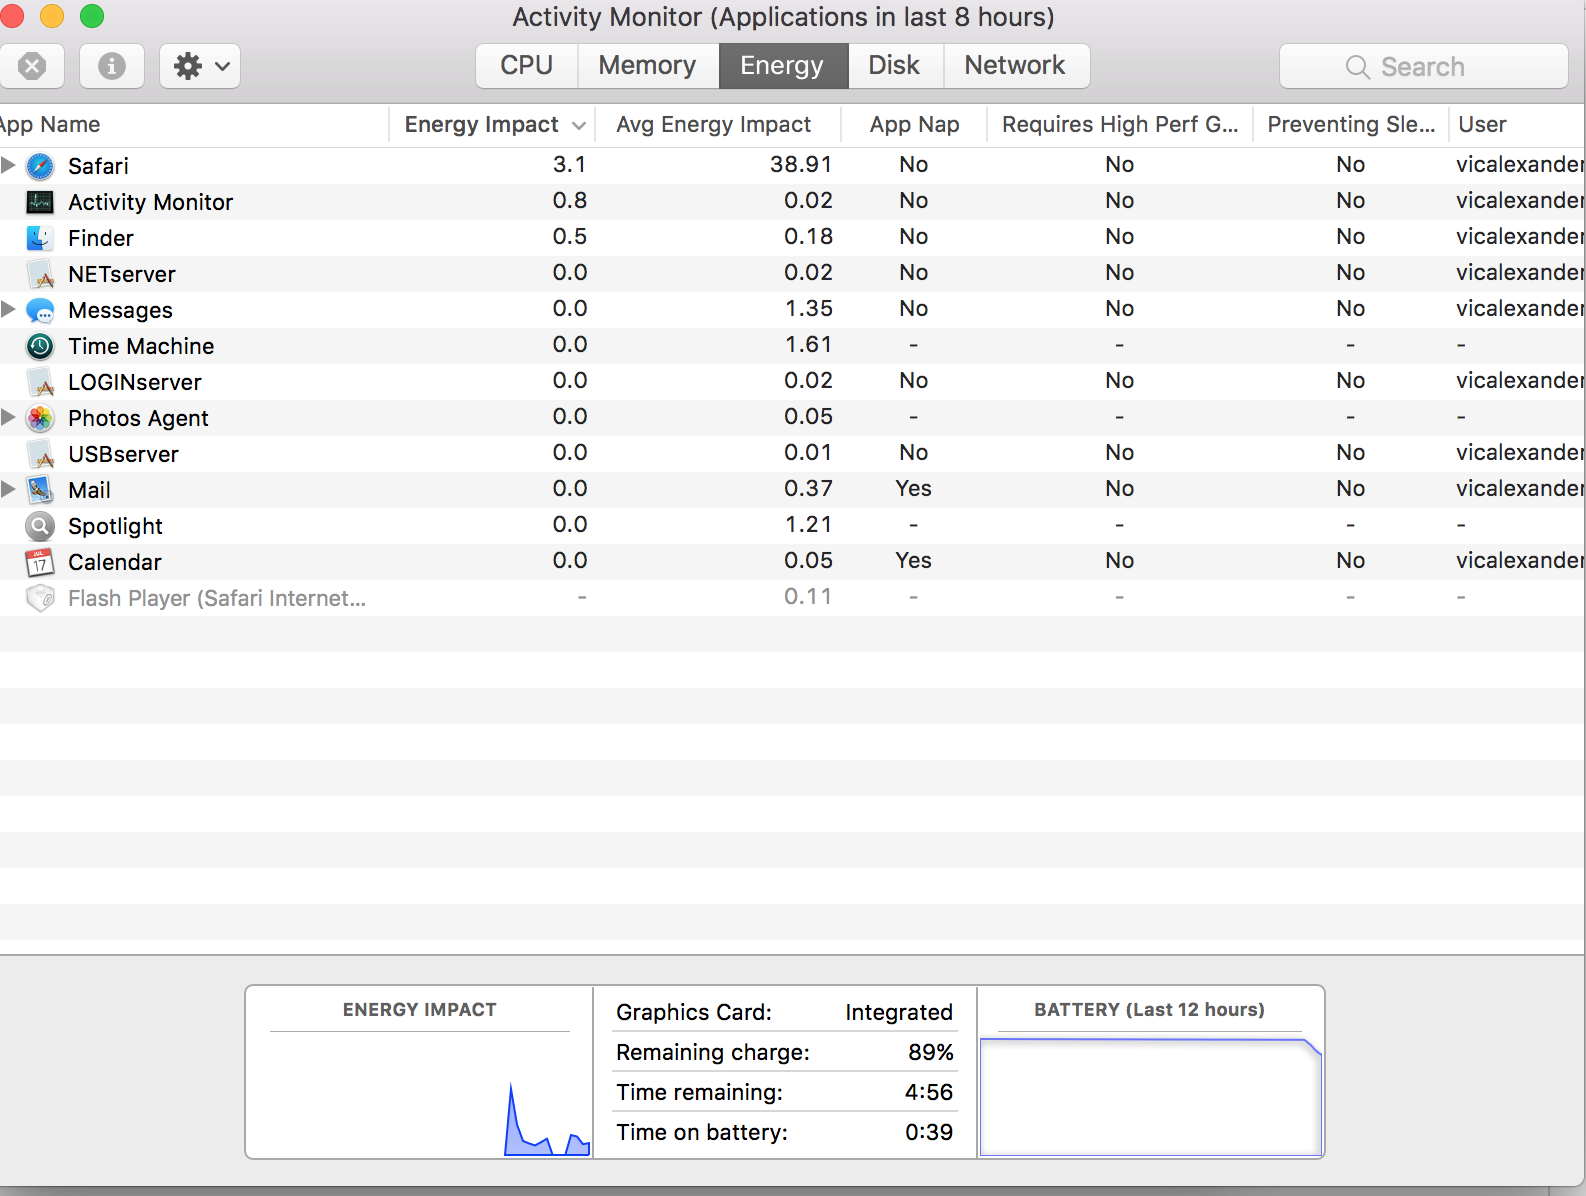Click the Time remaining 4:56 value
The height and width of the screenshot is (1196, 1586).
[x=929, y=1092]
